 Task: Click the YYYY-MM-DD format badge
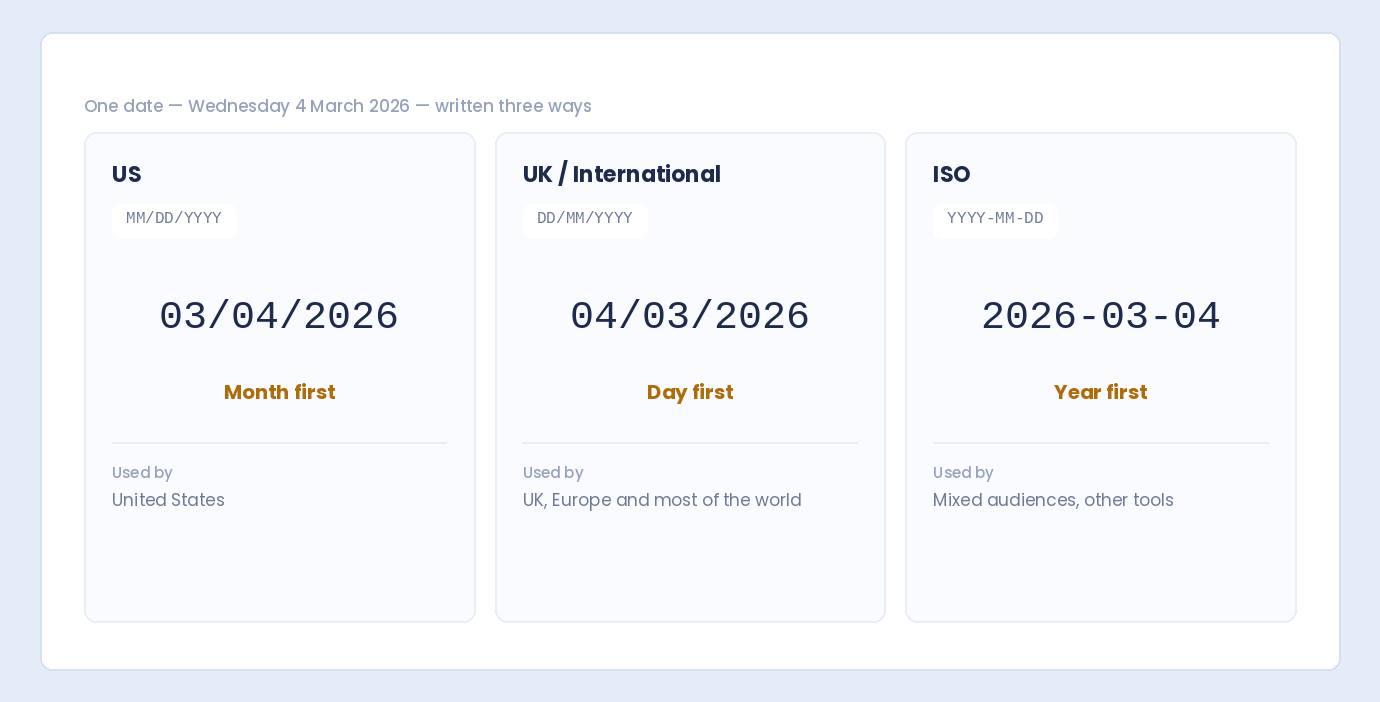995,220
